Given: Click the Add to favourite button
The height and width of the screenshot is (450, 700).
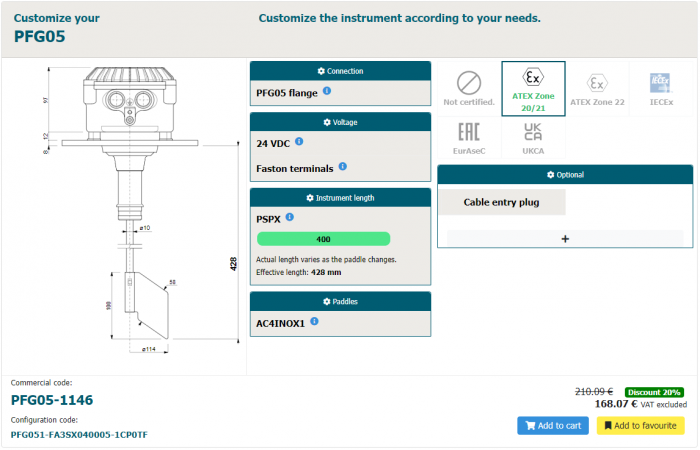Looking at the screenshot, I should pos(640,426).
